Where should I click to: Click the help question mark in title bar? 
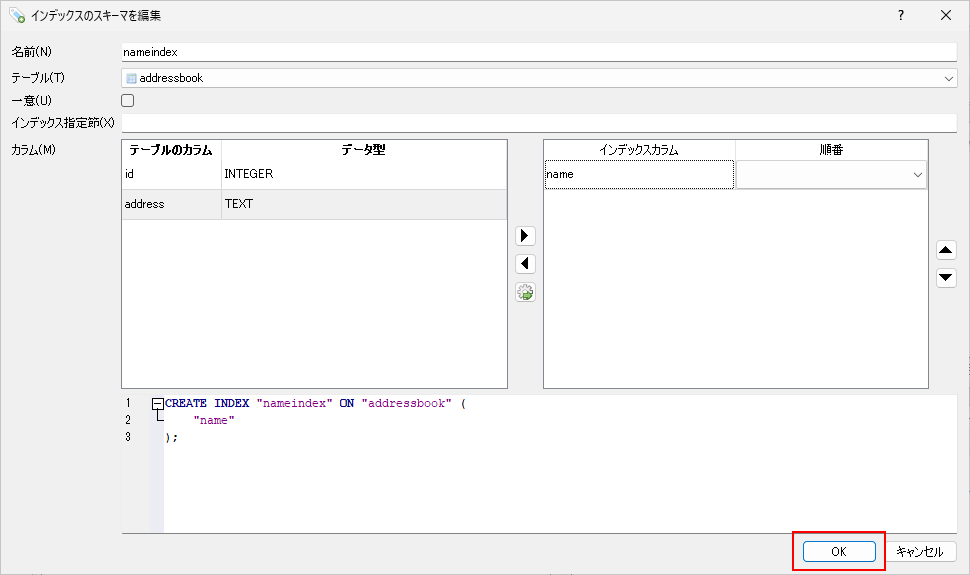click(x=901, y=15)
